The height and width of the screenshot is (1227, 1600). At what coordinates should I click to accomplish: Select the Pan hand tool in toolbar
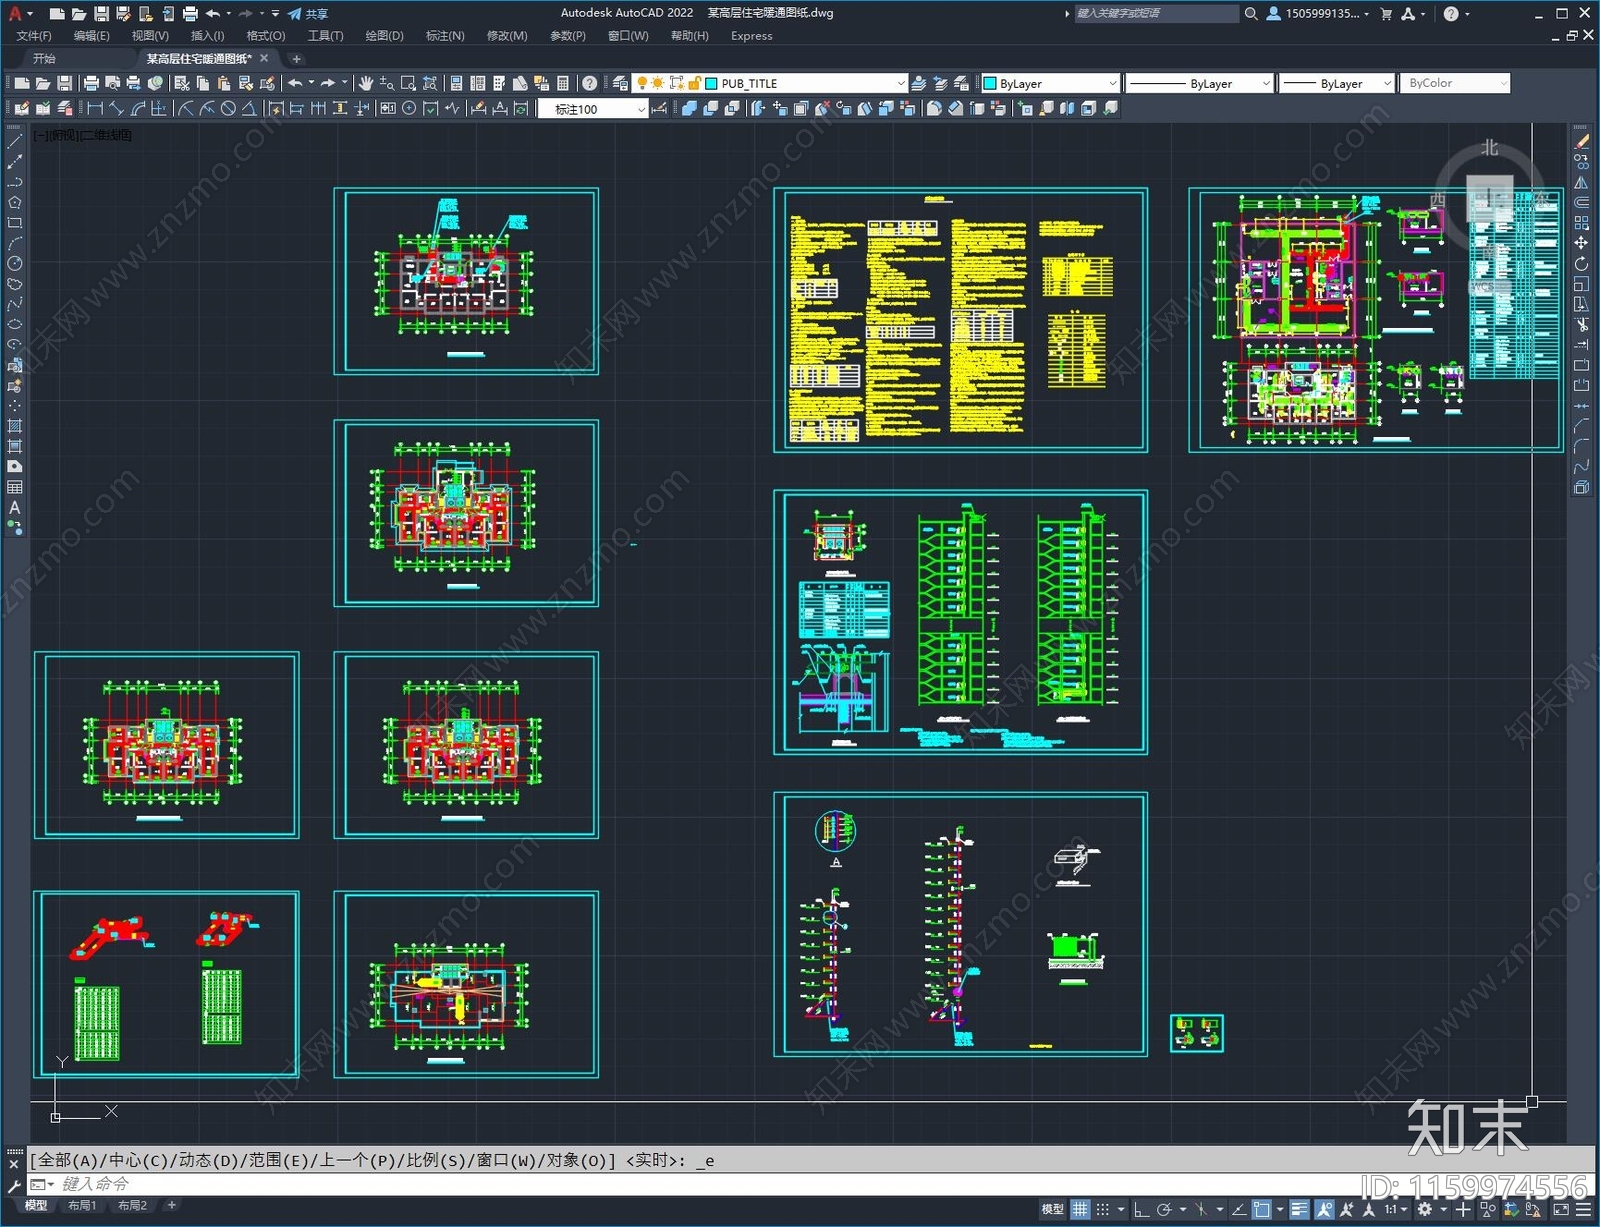click(x=365, y=83)
